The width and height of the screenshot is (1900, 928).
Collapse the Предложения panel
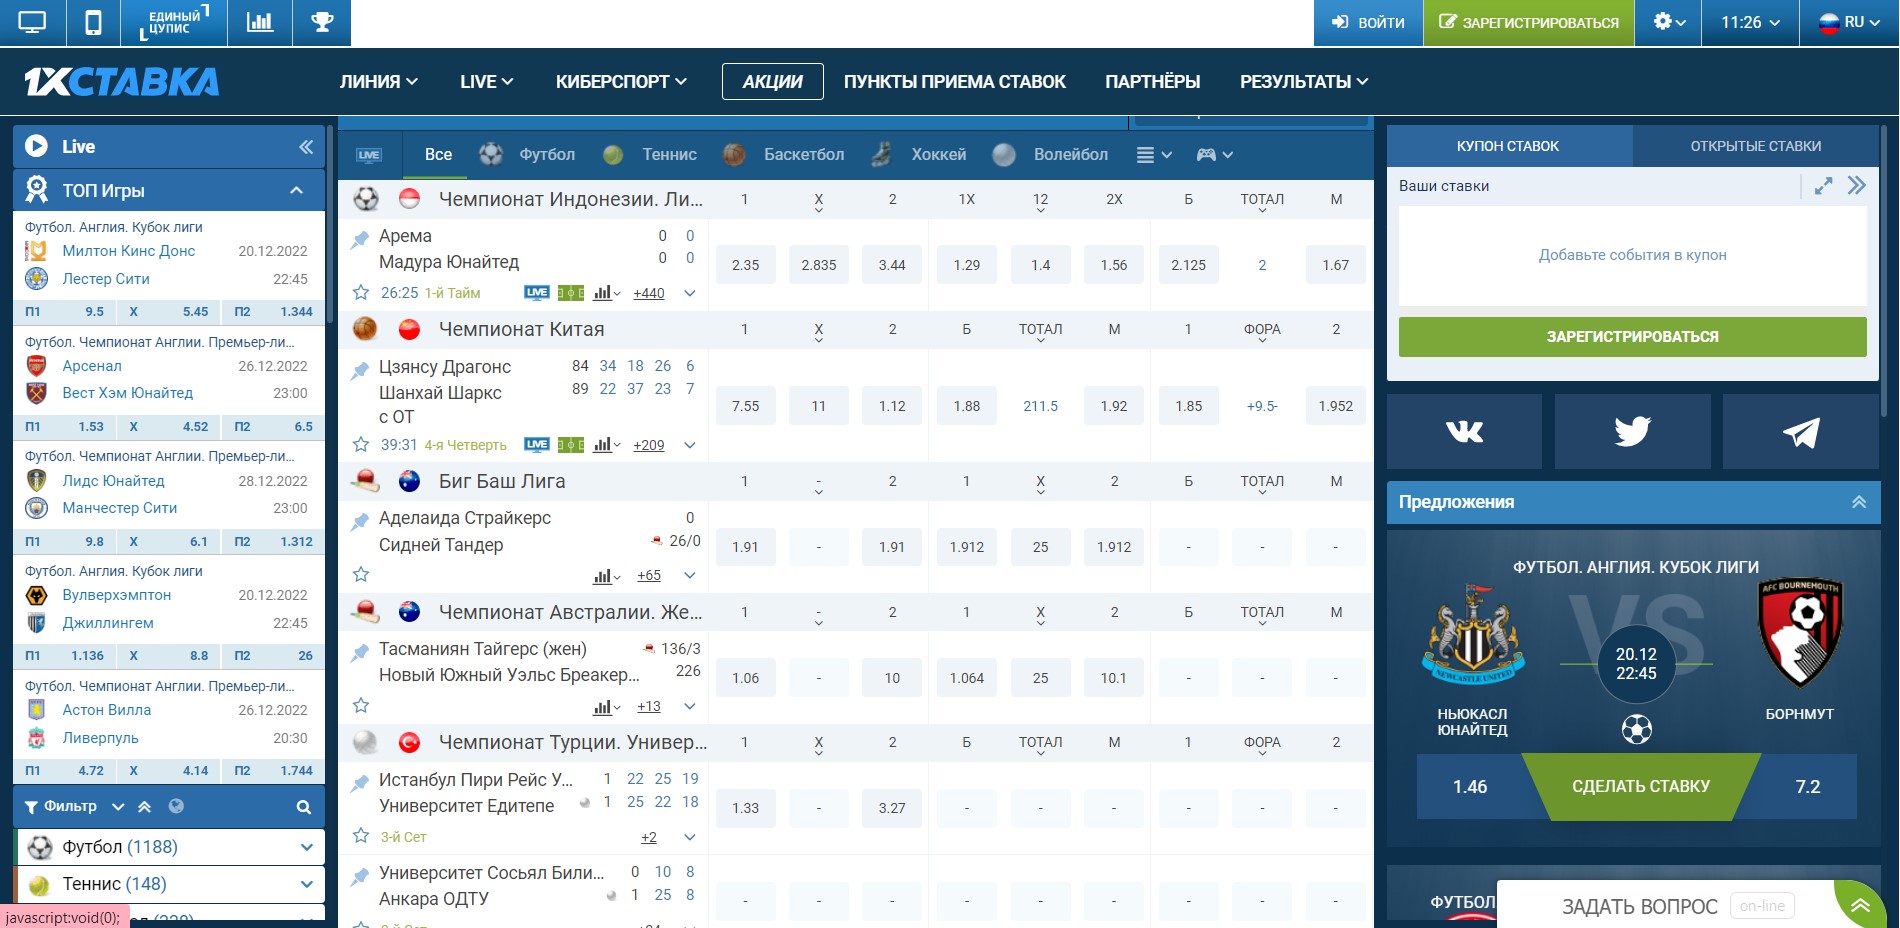1858,502
